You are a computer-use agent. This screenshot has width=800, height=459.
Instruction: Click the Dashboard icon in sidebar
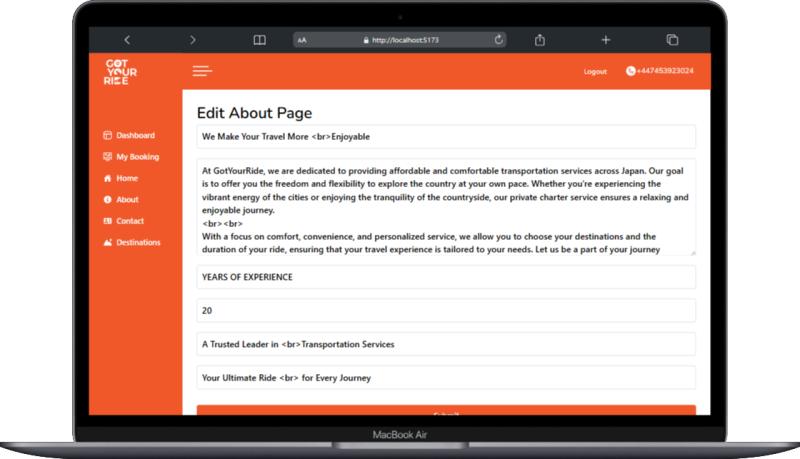pyautogui.click(x=107, y=135)
